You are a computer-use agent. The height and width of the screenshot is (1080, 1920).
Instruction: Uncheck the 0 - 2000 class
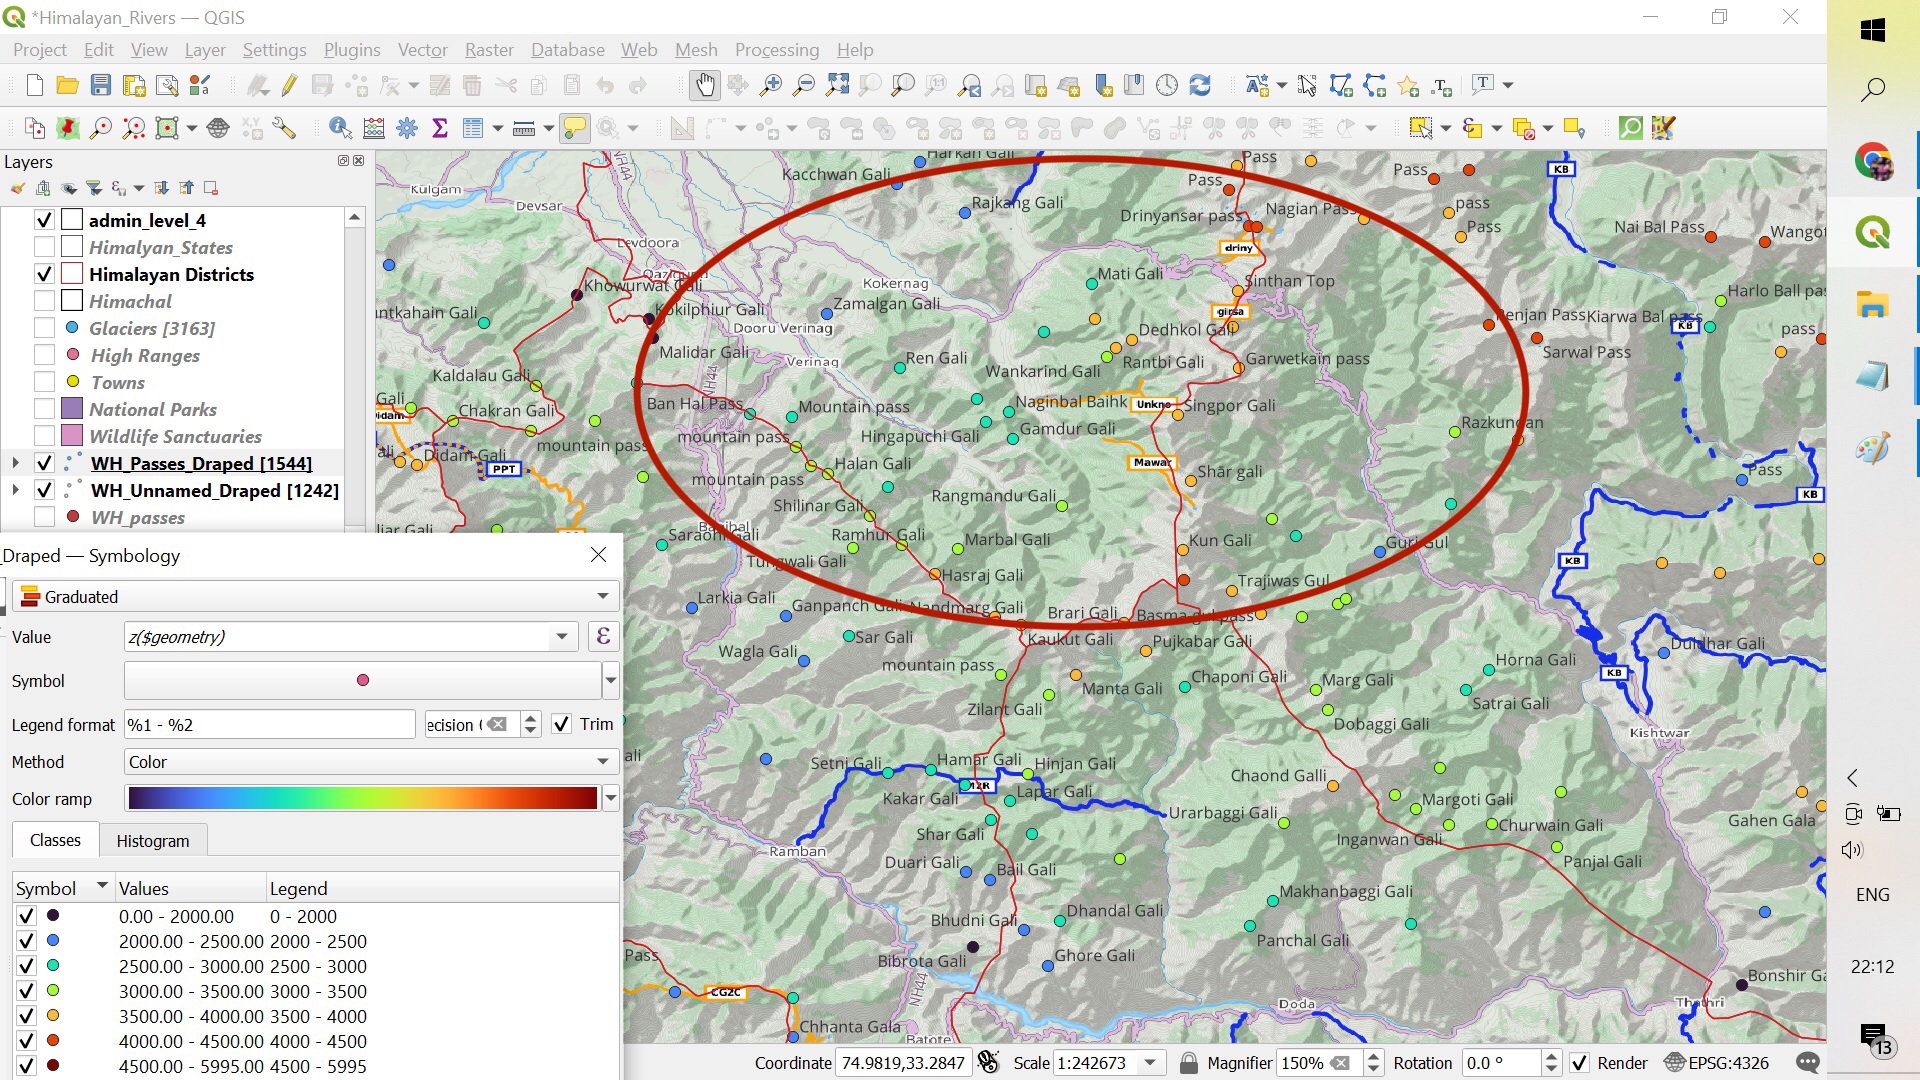pyautogui.click(x=27, y=916)
